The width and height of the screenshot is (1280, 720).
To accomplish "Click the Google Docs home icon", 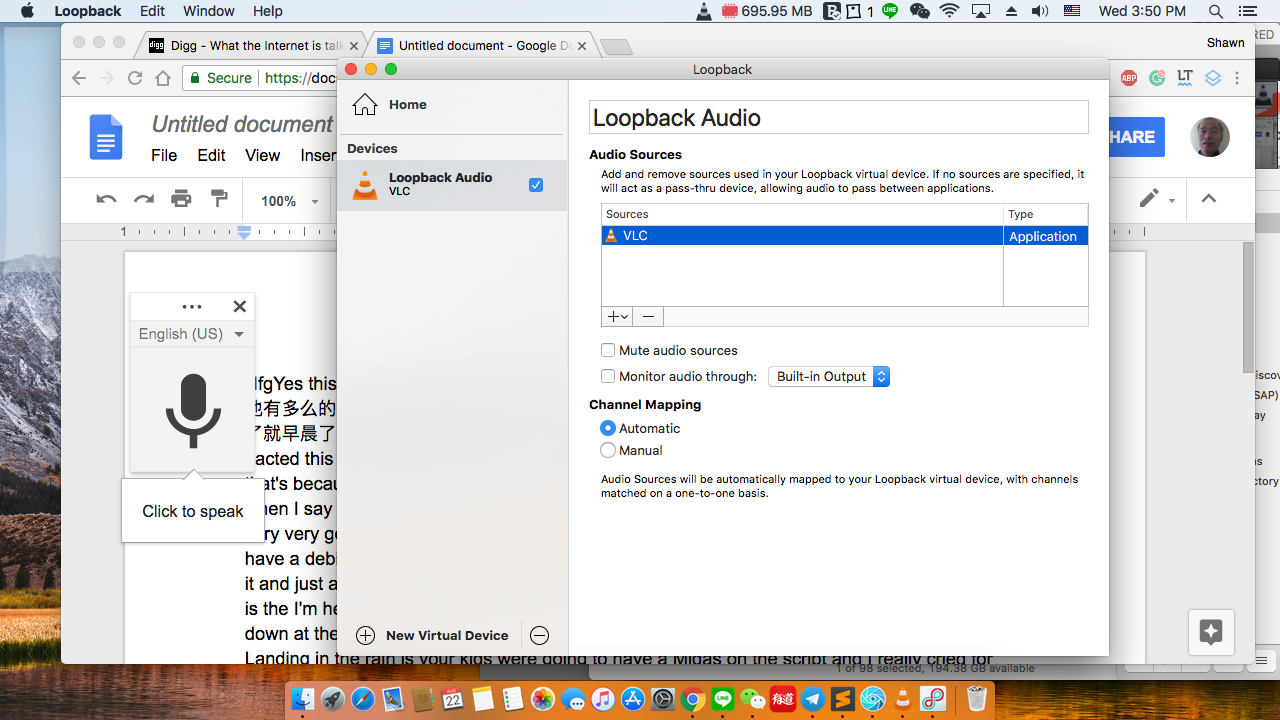I will point(106,137).
